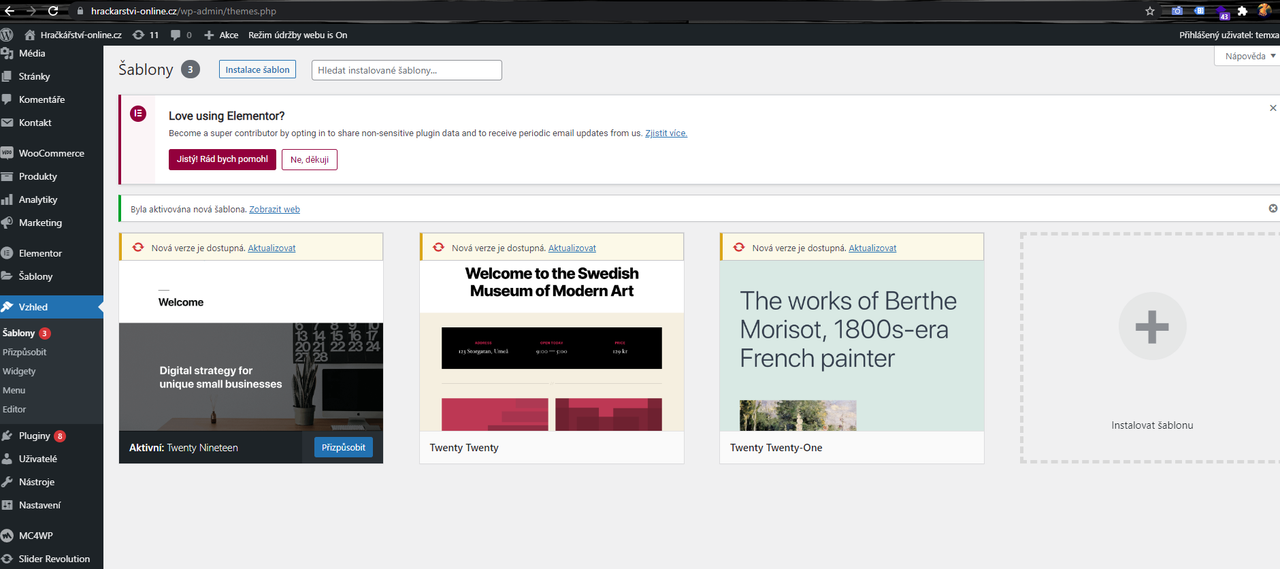Open the comments bubble in the admin bar

(181, 35)
